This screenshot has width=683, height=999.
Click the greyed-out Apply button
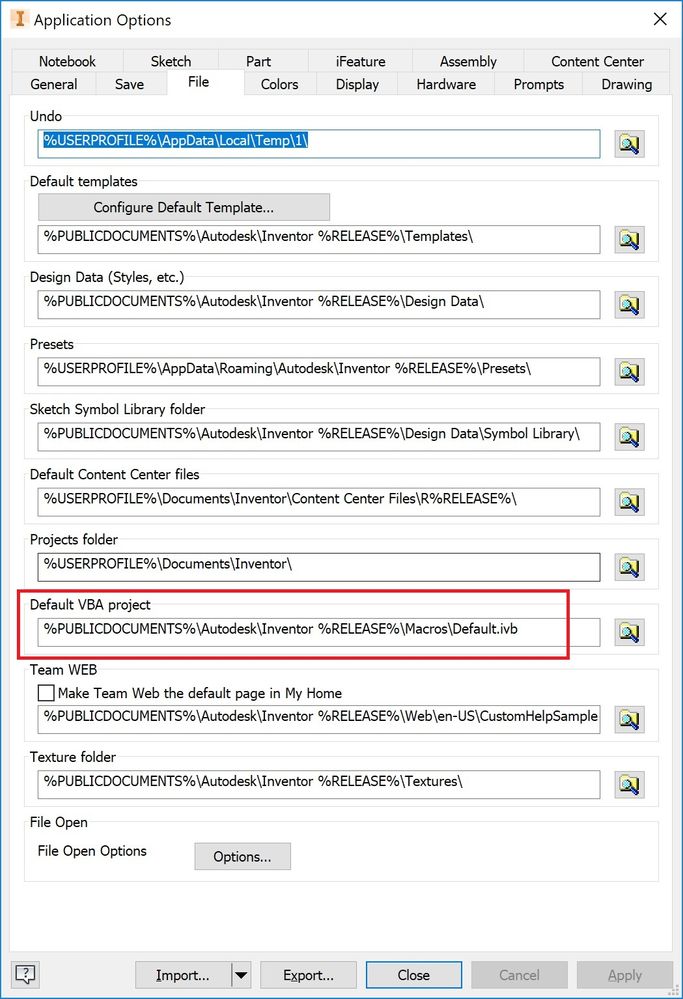[624, 975]
